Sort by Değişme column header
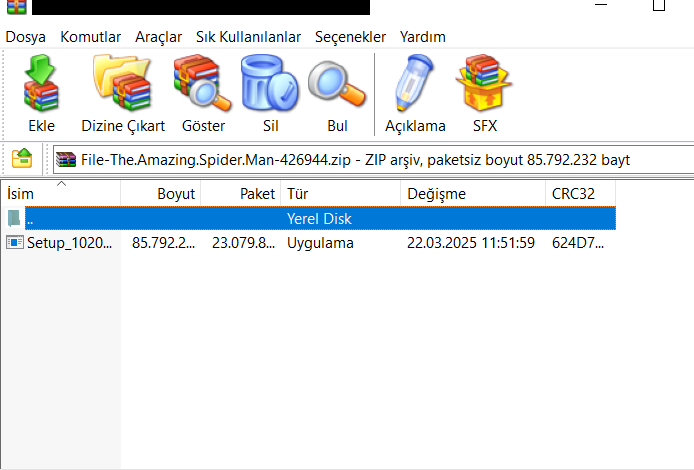The image size is (694, 470). 473,193
